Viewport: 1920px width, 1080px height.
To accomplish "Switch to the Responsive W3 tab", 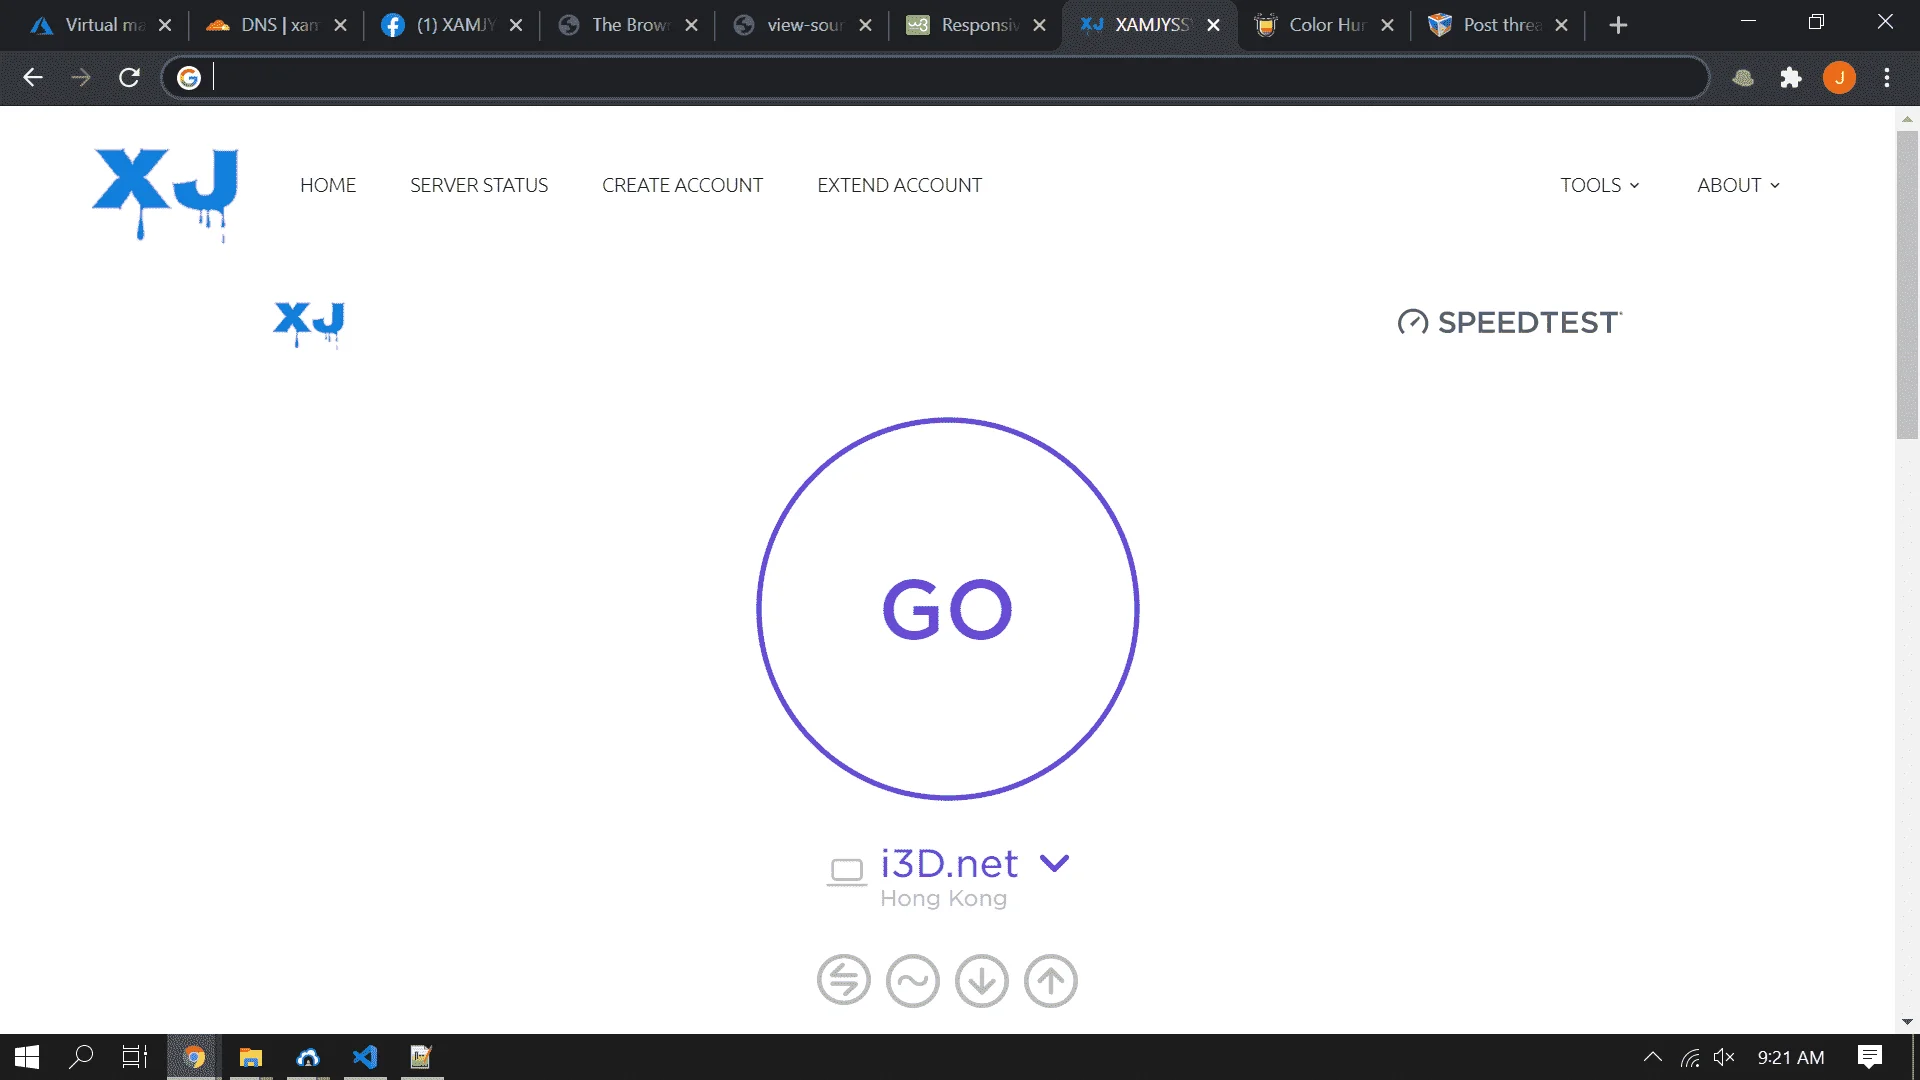I will [976, 25].
